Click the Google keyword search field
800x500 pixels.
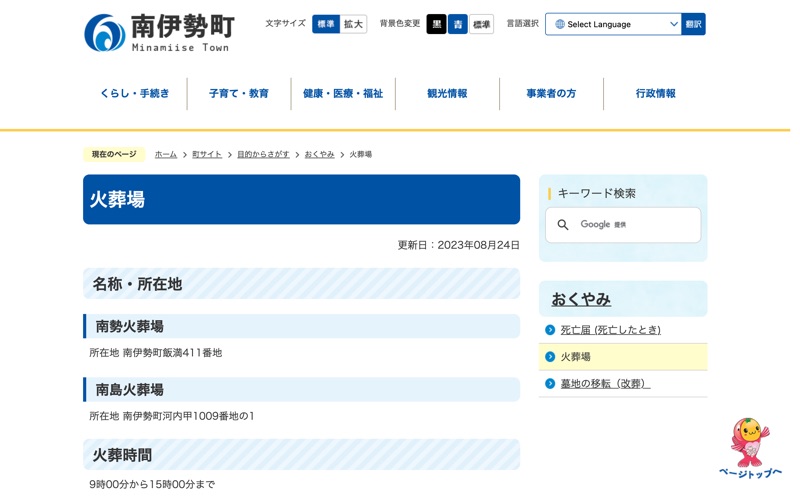pos(623,224)
